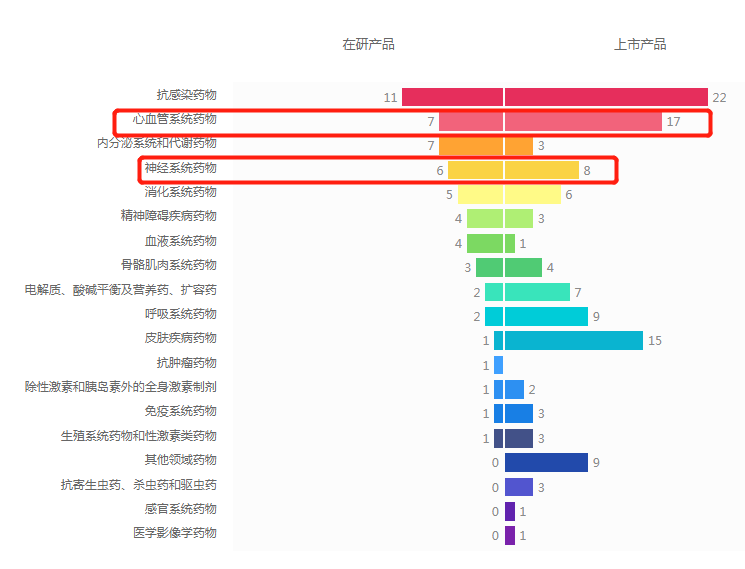
Task: Click the 皮肤疾病药物 marketed bar showing 15
Action: (574, 340)
